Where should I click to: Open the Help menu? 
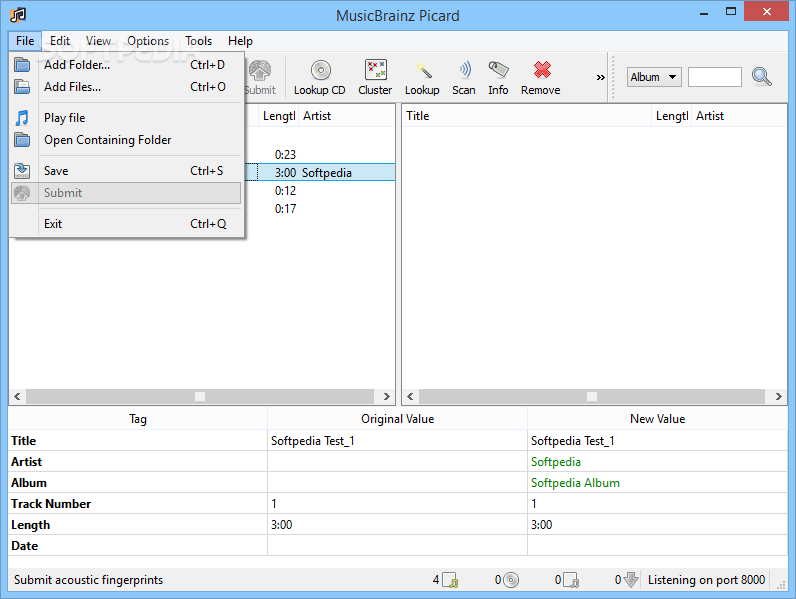click(x=240, y=41)
